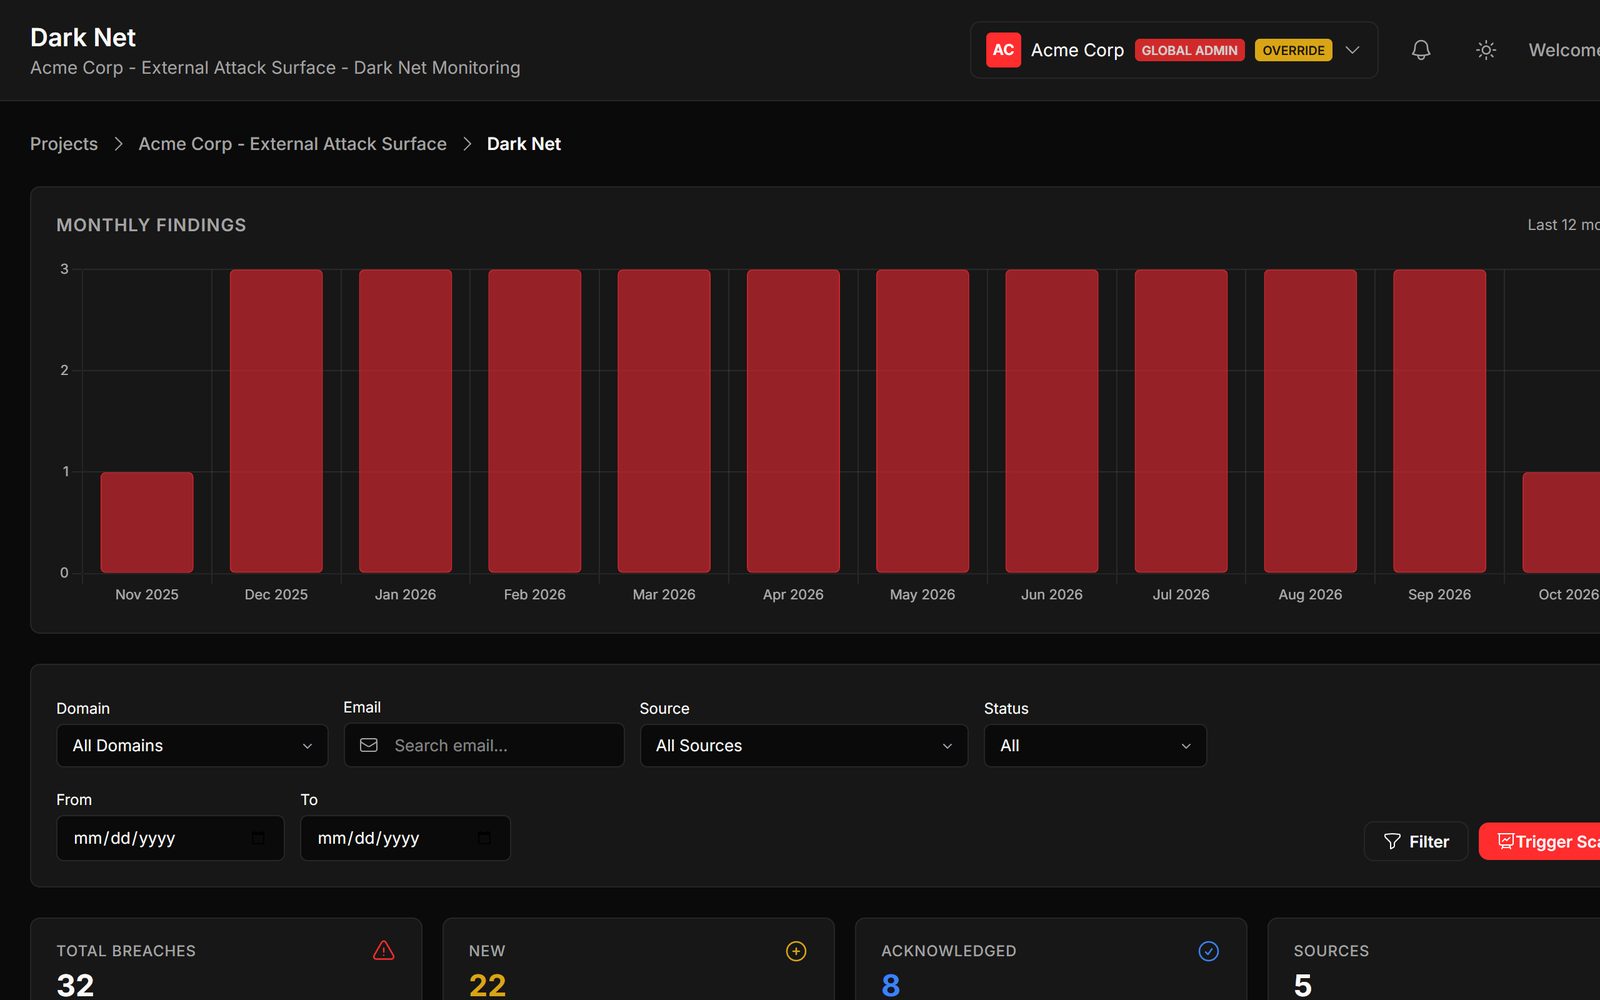
Task: Click the acknowledged value 8
Action: pyautogui.click(x=891, y=985)
